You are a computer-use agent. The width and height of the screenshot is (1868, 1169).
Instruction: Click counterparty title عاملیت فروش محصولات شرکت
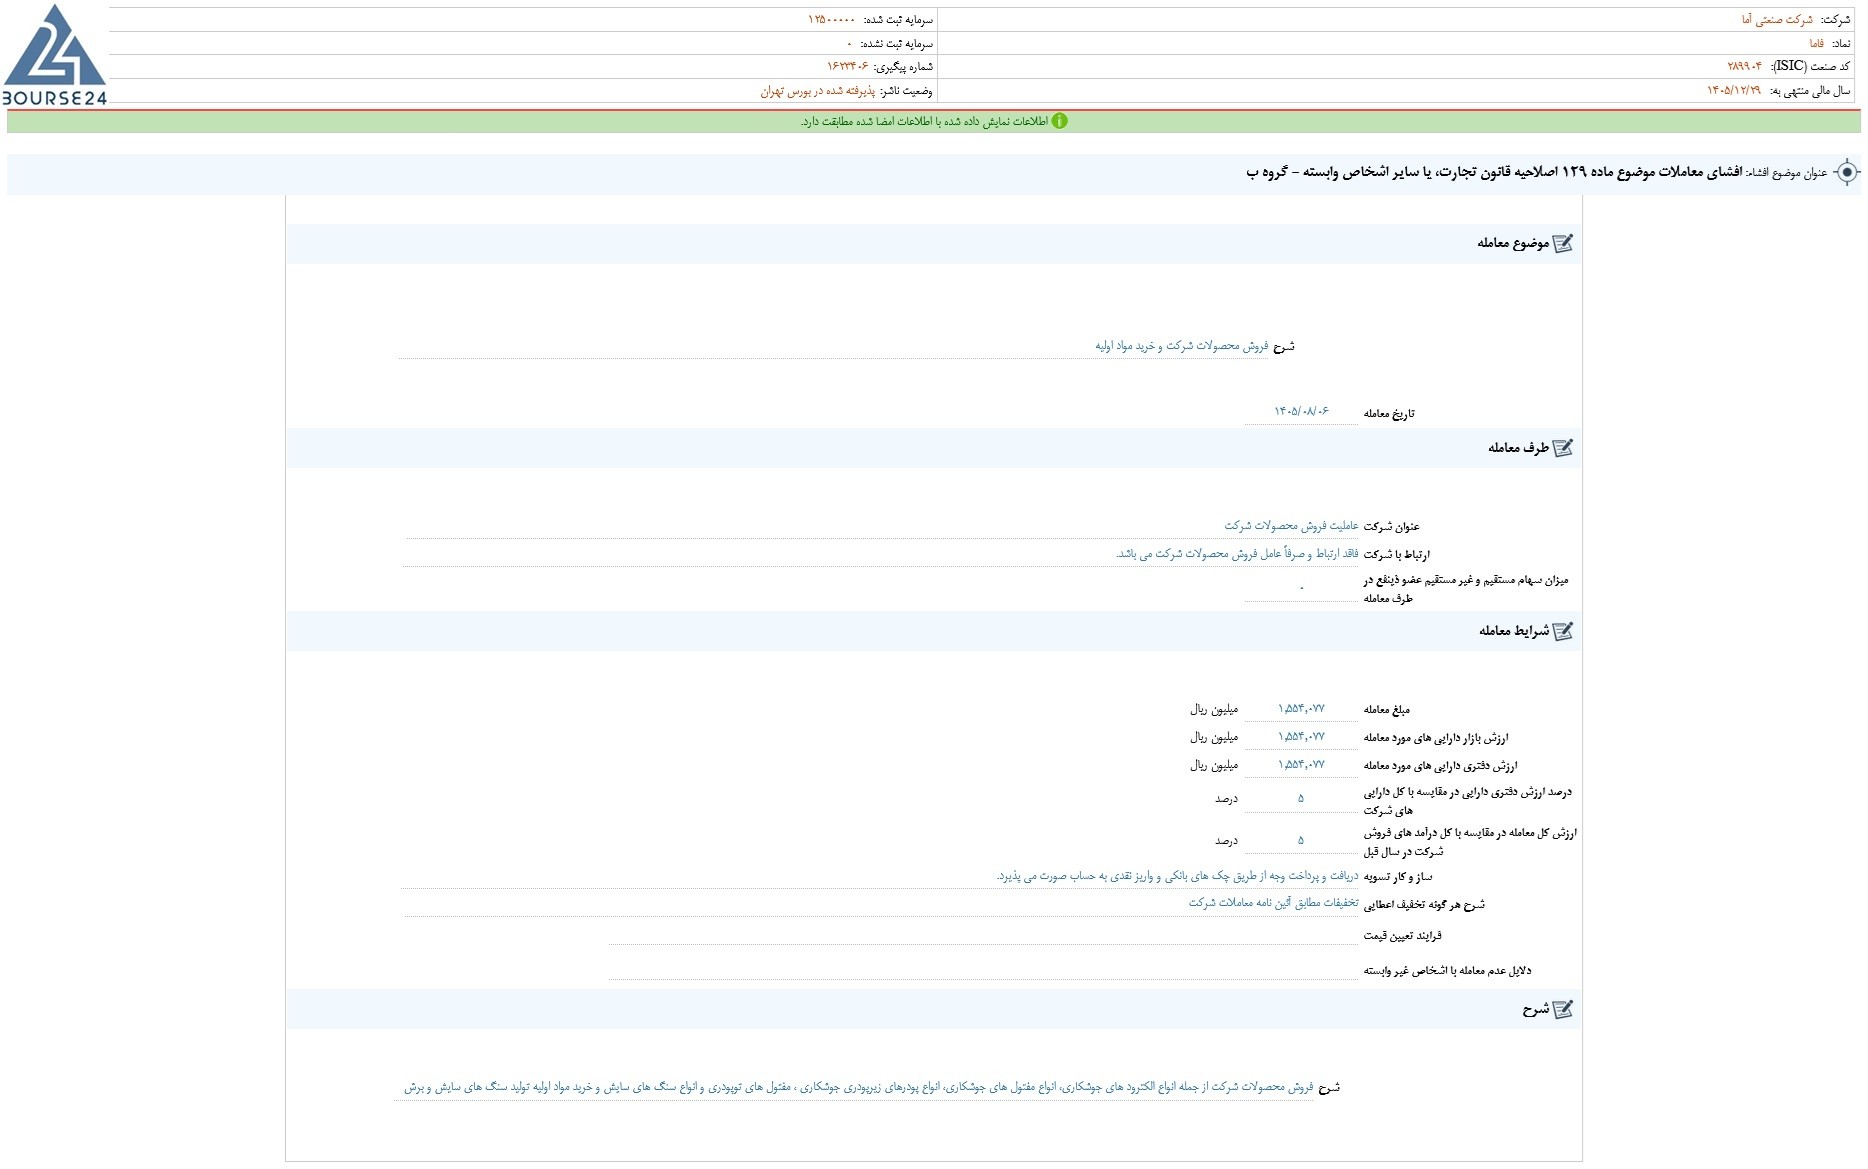click(x=1291, y=526)
